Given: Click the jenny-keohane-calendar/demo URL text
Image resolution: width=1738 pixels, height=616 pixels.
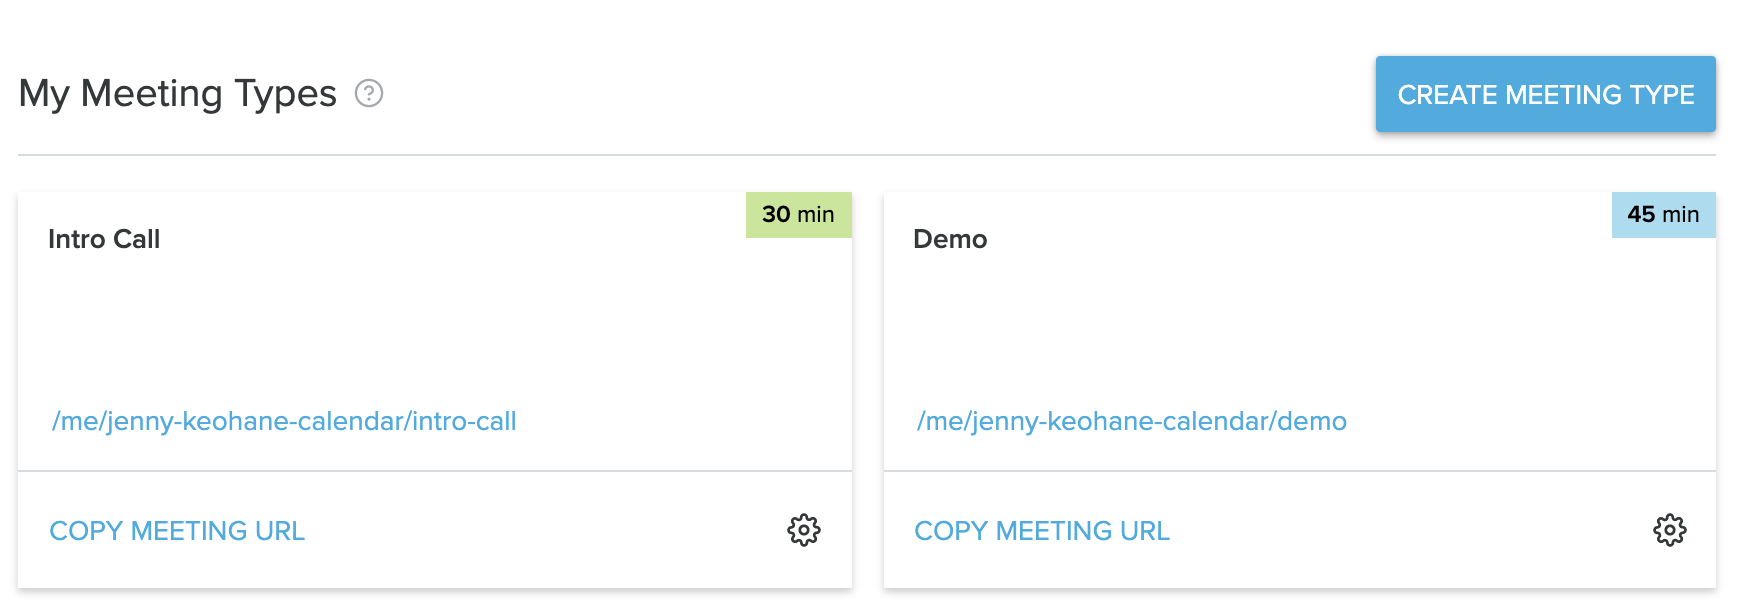Looking at the screenshot, I should (x=1131, y=421).
